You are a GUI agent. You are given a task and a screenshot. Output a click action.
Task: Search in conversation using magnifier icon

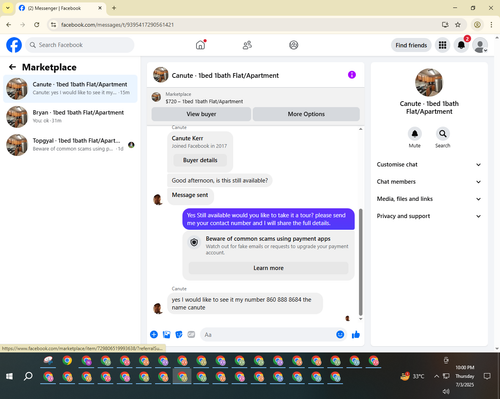point(443,134)
